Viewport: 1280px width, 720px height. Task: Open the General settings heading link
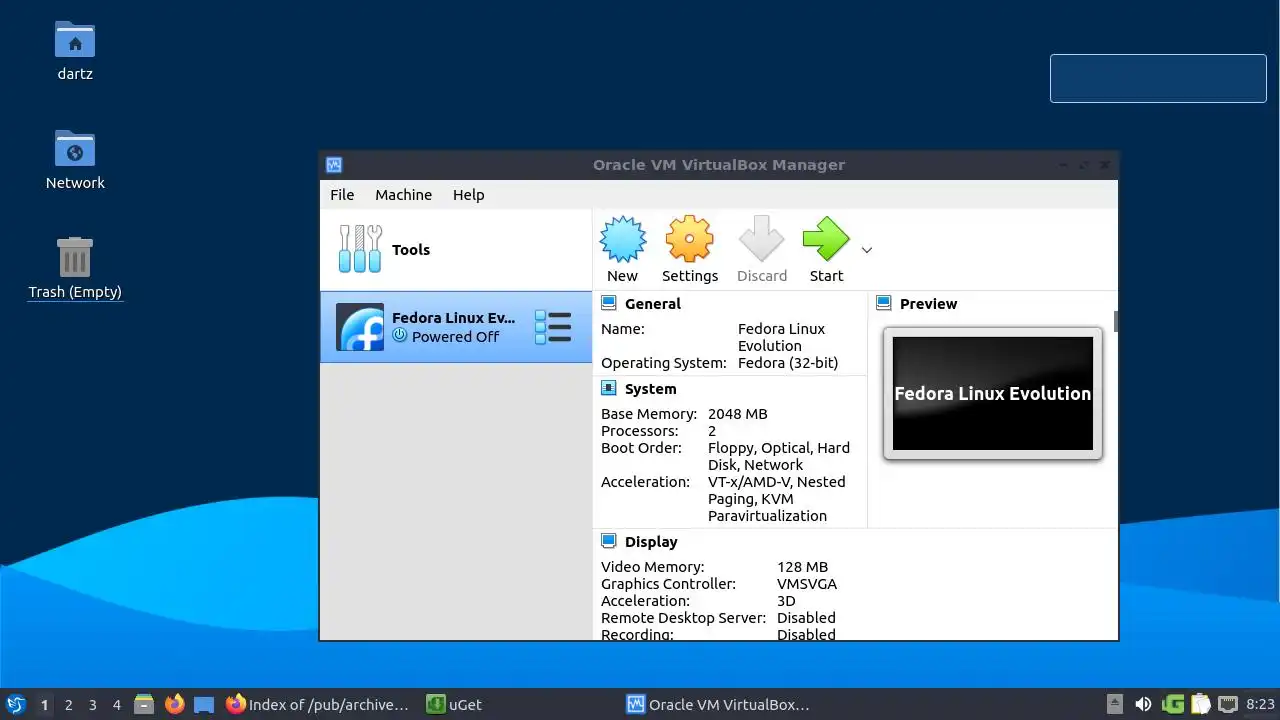[652, 304]
